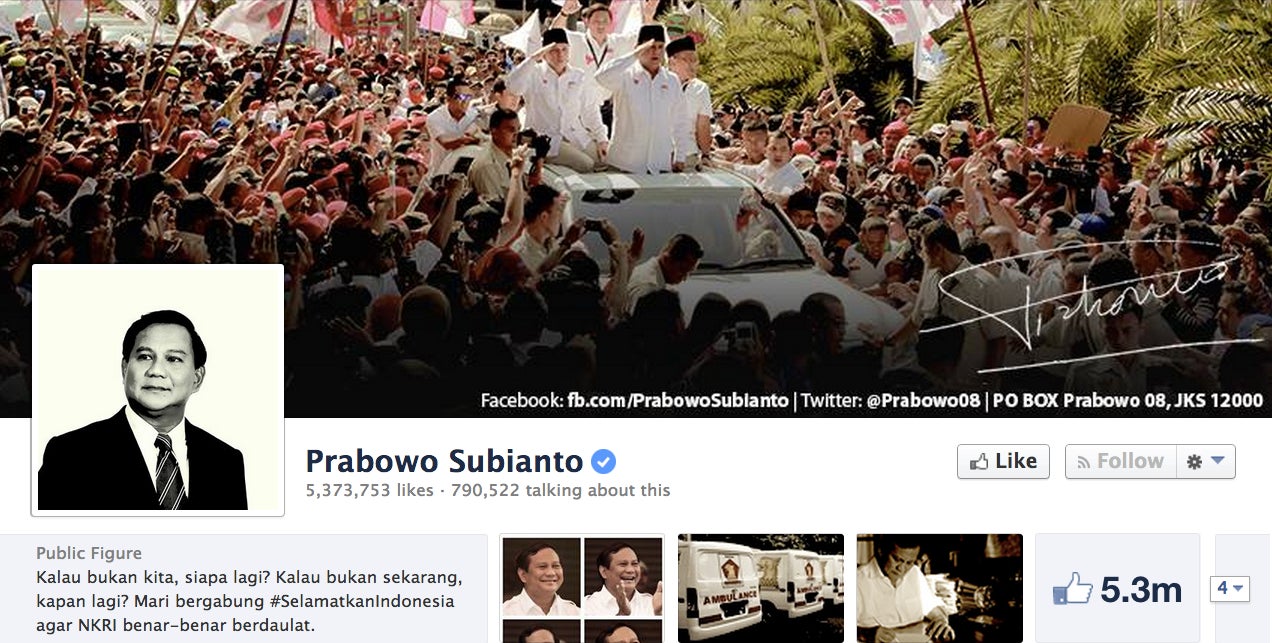The width and height of the screenshot is (1272, 643).
Task: Open the tile showing man writing
Action: tap(940, 588)
